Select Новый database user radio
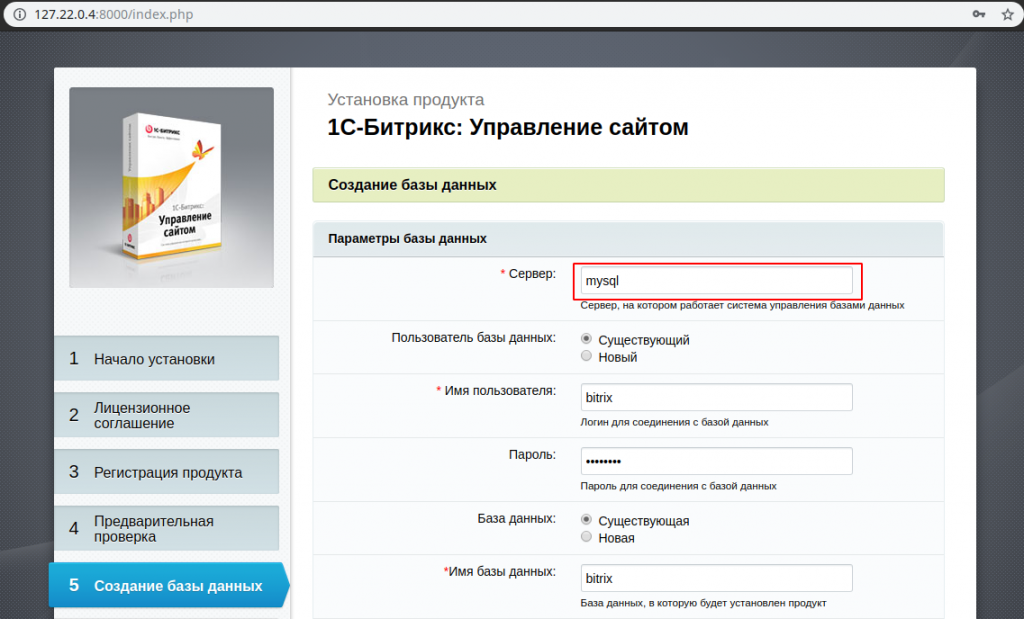The width and height of the screenshot is (1024, 619). (586, 356)
